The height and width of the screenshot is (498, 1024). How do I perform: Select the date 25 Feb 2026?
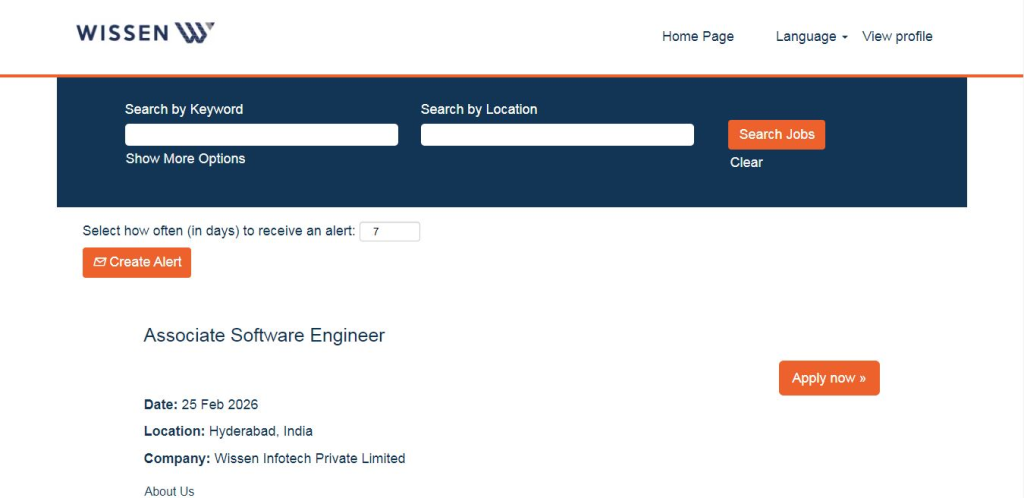(219, 405)
